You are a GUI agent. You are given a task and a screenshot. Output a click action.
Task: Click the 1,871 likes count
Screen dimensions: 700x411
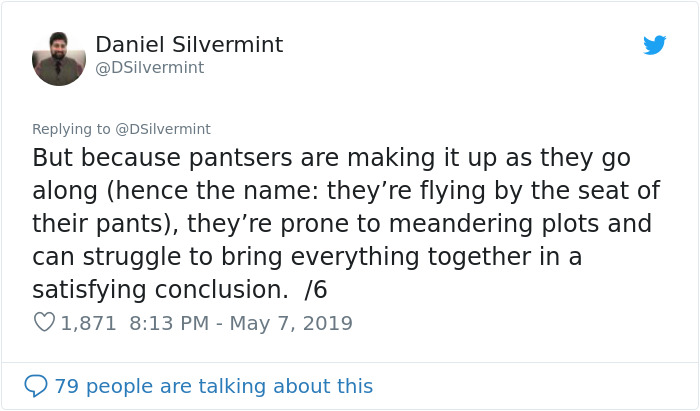click(x=88, y=323)
